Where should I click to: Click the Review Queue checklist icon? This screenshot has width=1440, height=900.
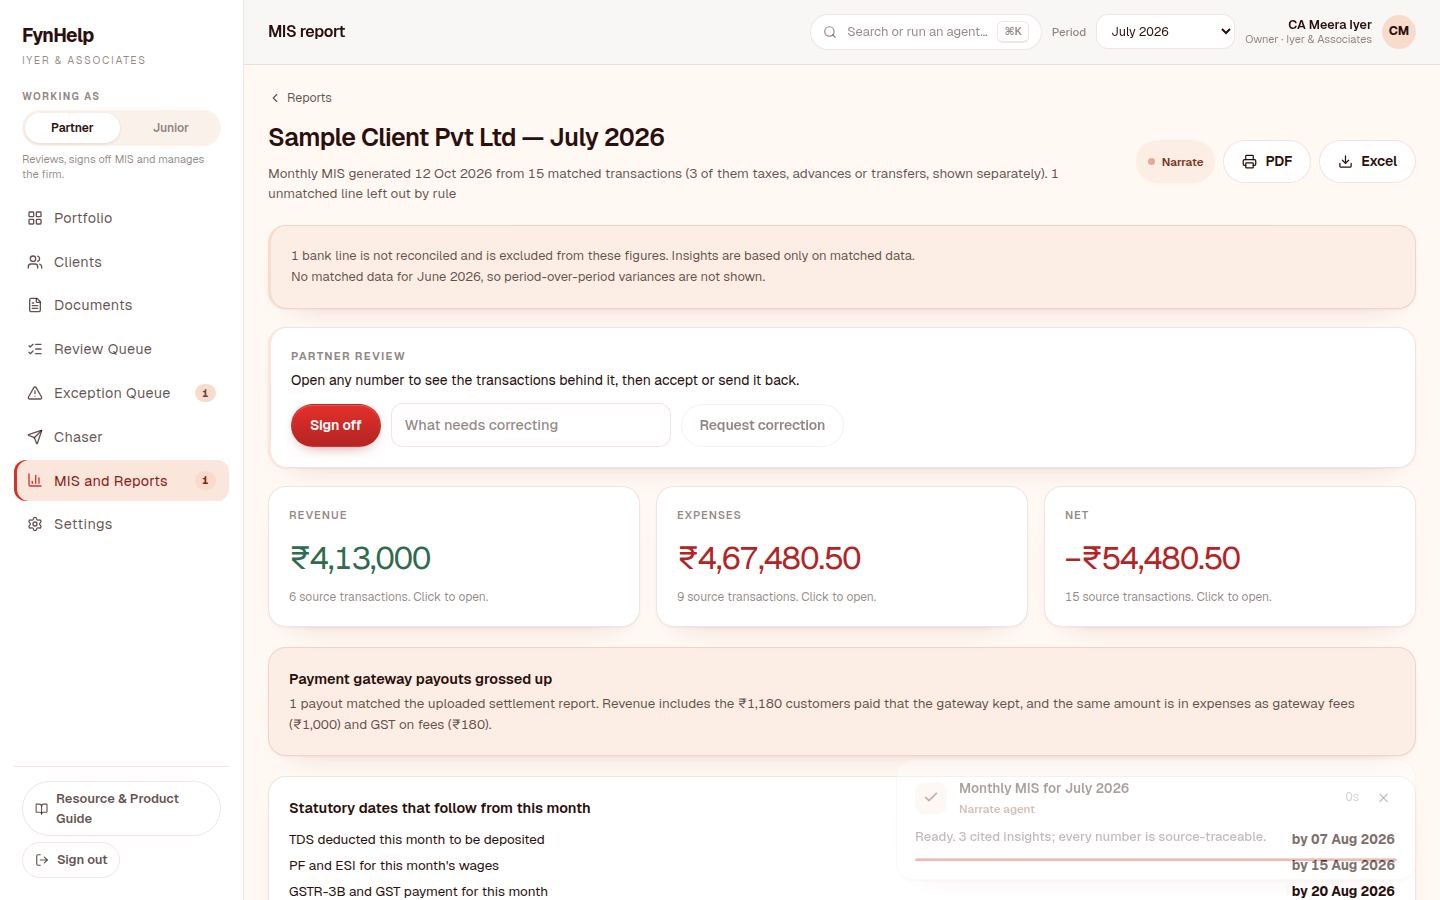[x=35, y=349]
